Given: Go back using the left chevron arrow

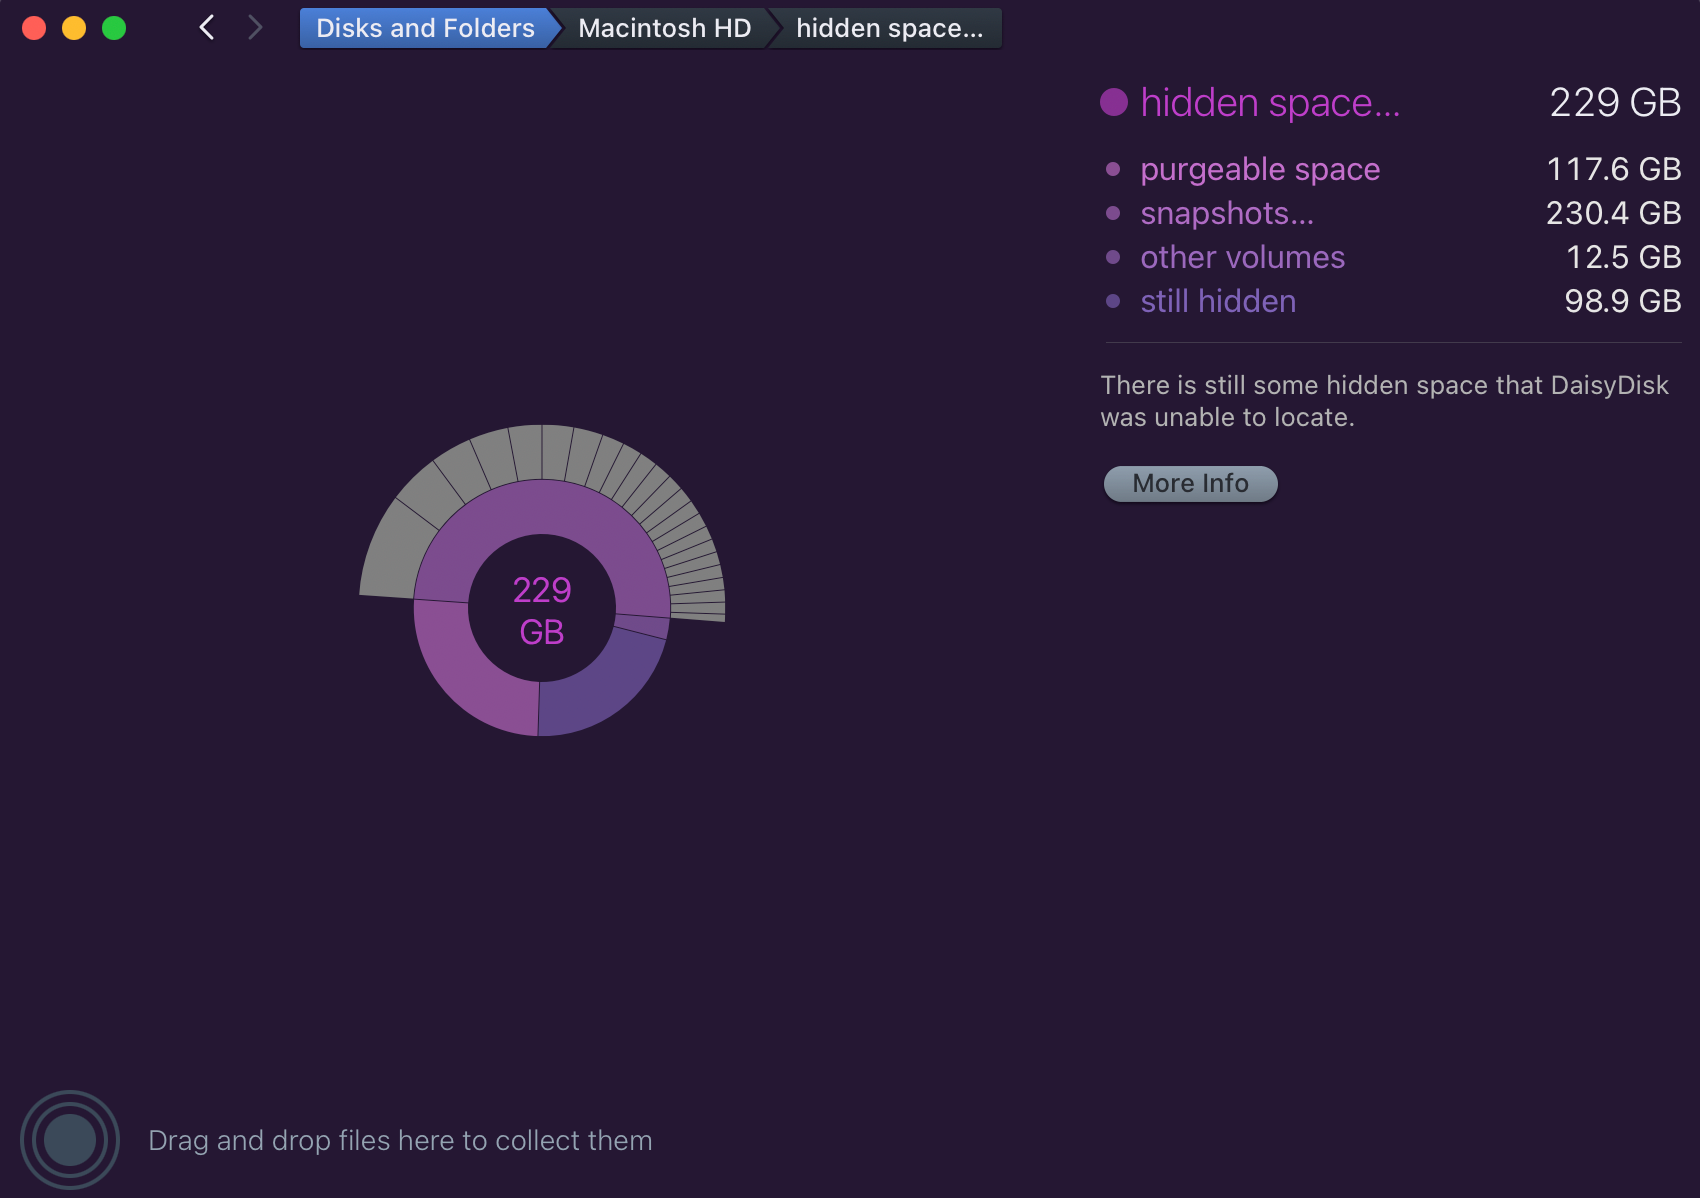Looking at the screenshot, I should 207,28.
